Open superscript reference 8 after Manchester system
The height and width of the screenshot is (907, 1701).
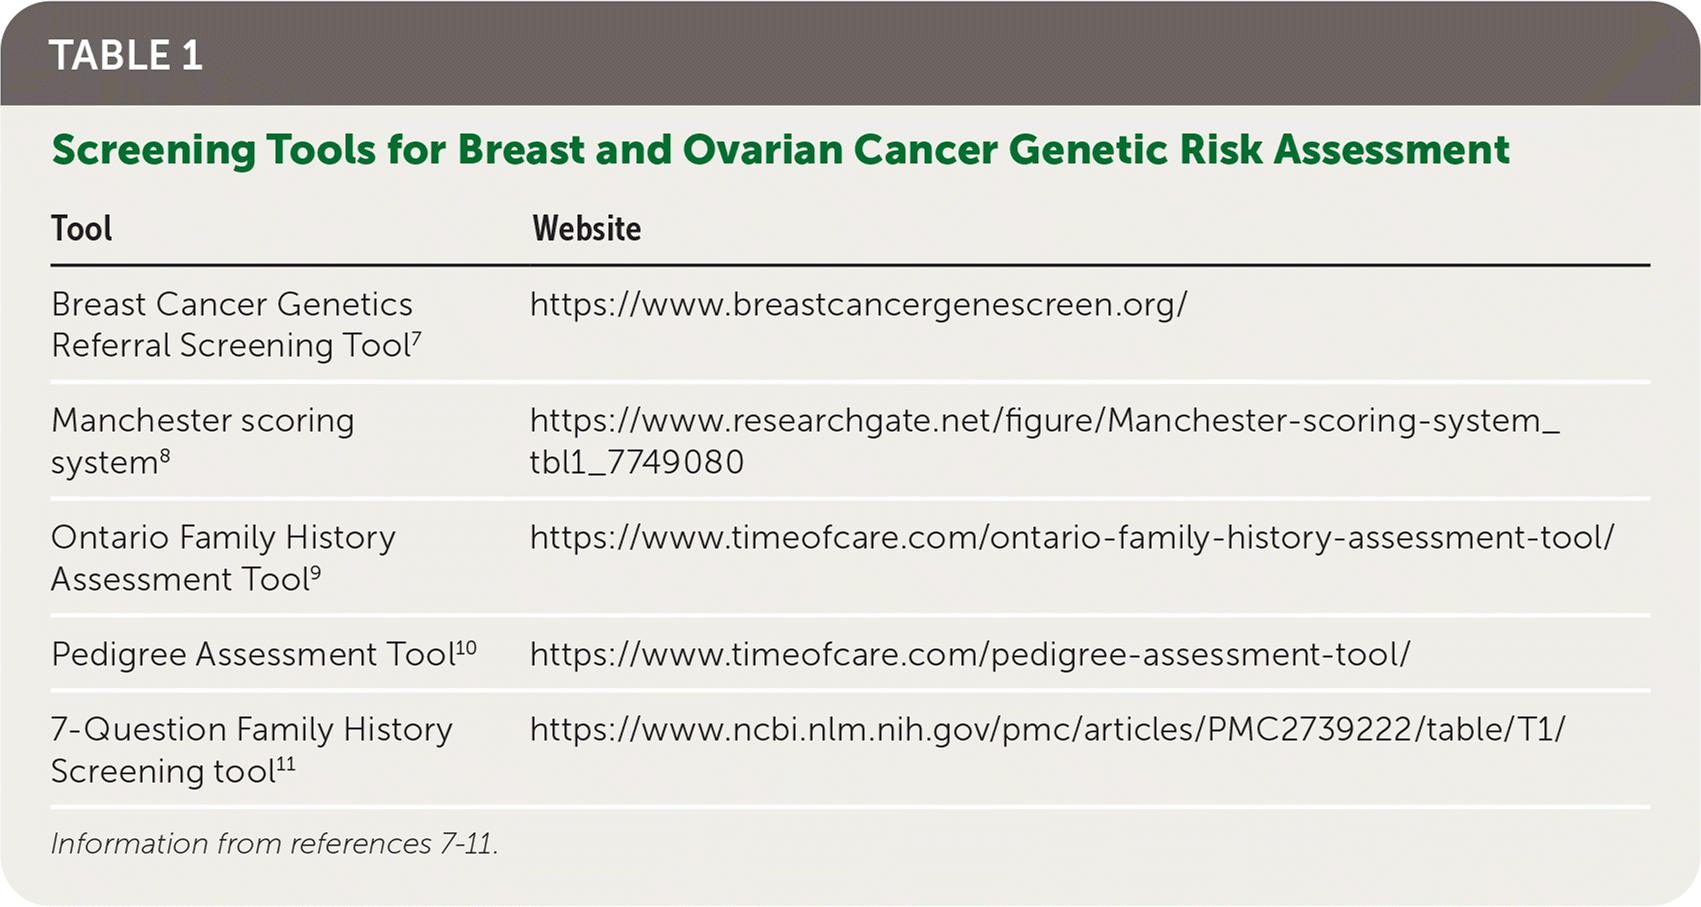coord(165,455)
